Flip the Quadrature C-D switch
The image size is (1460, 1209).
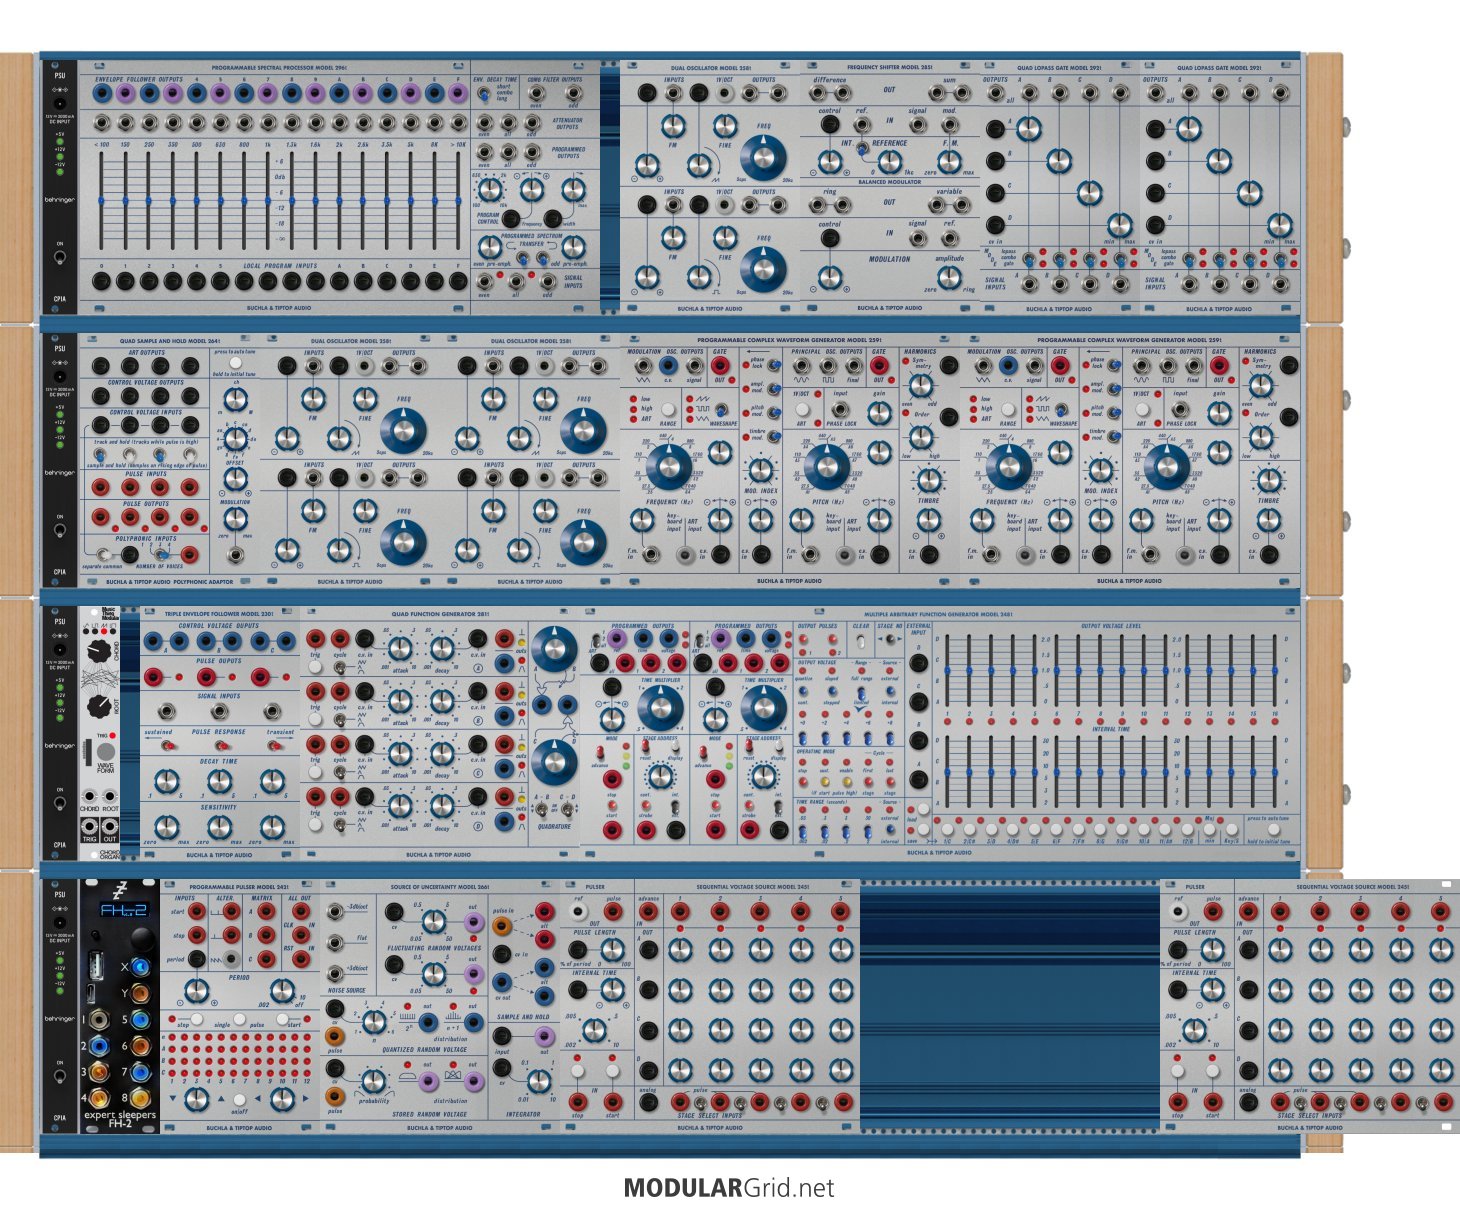pyautogui.click(x=566, y=811)
